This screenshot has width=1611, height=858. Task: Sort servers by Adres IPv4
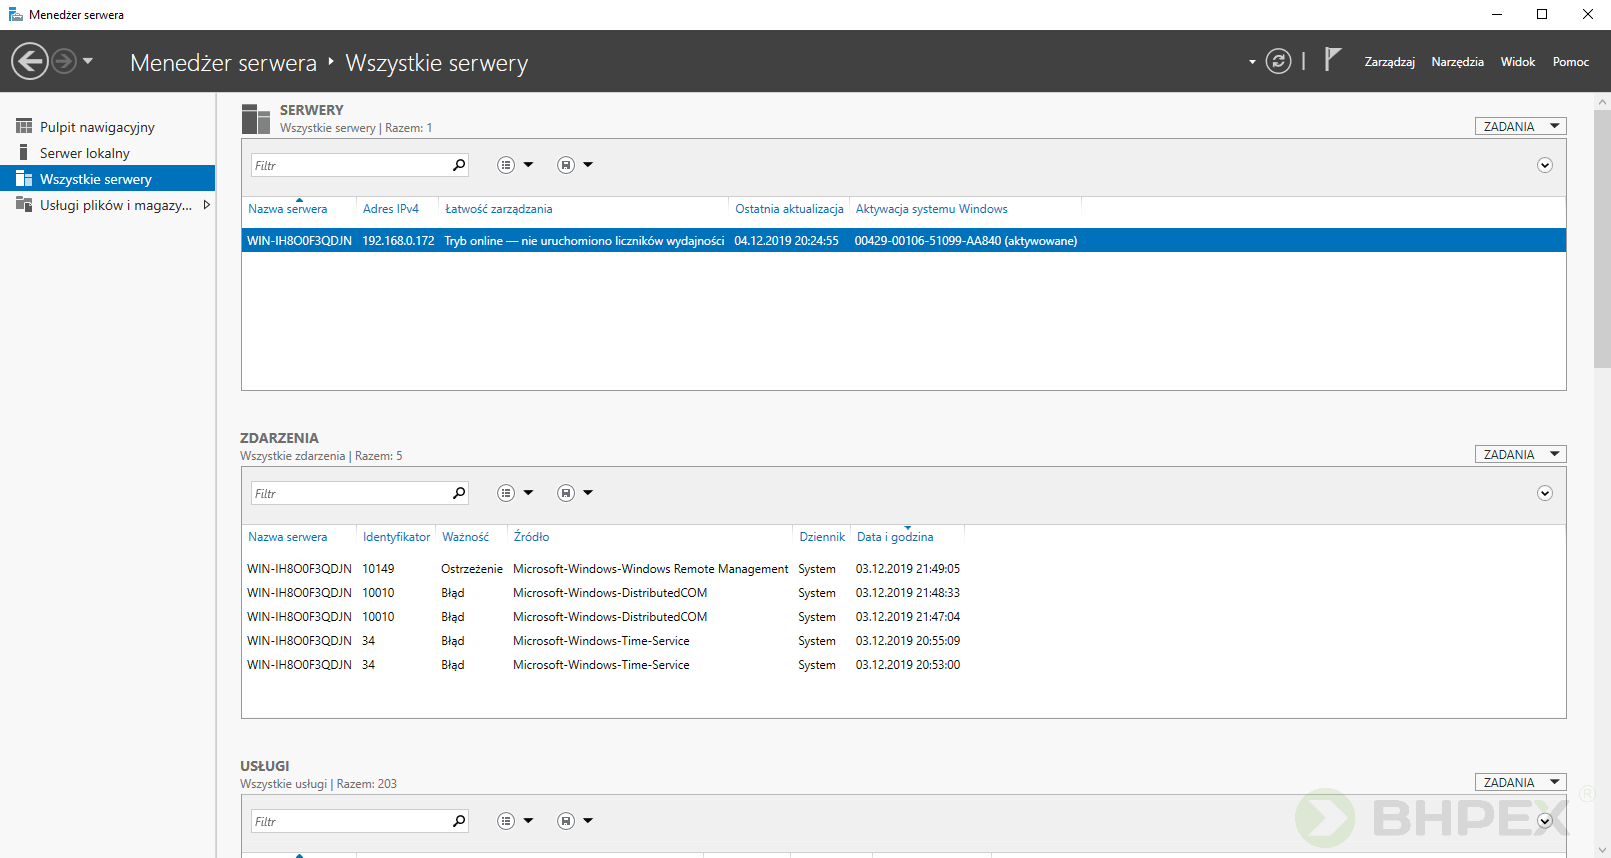point(391,209)
